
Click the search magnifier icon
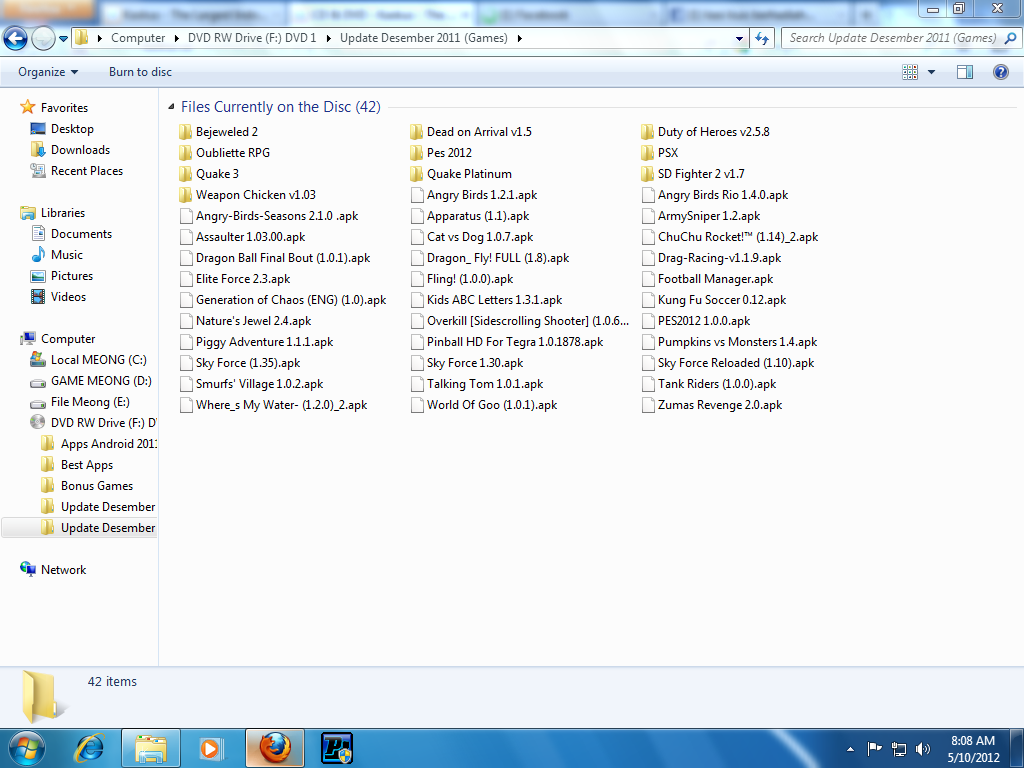[x=1010, y=38]
